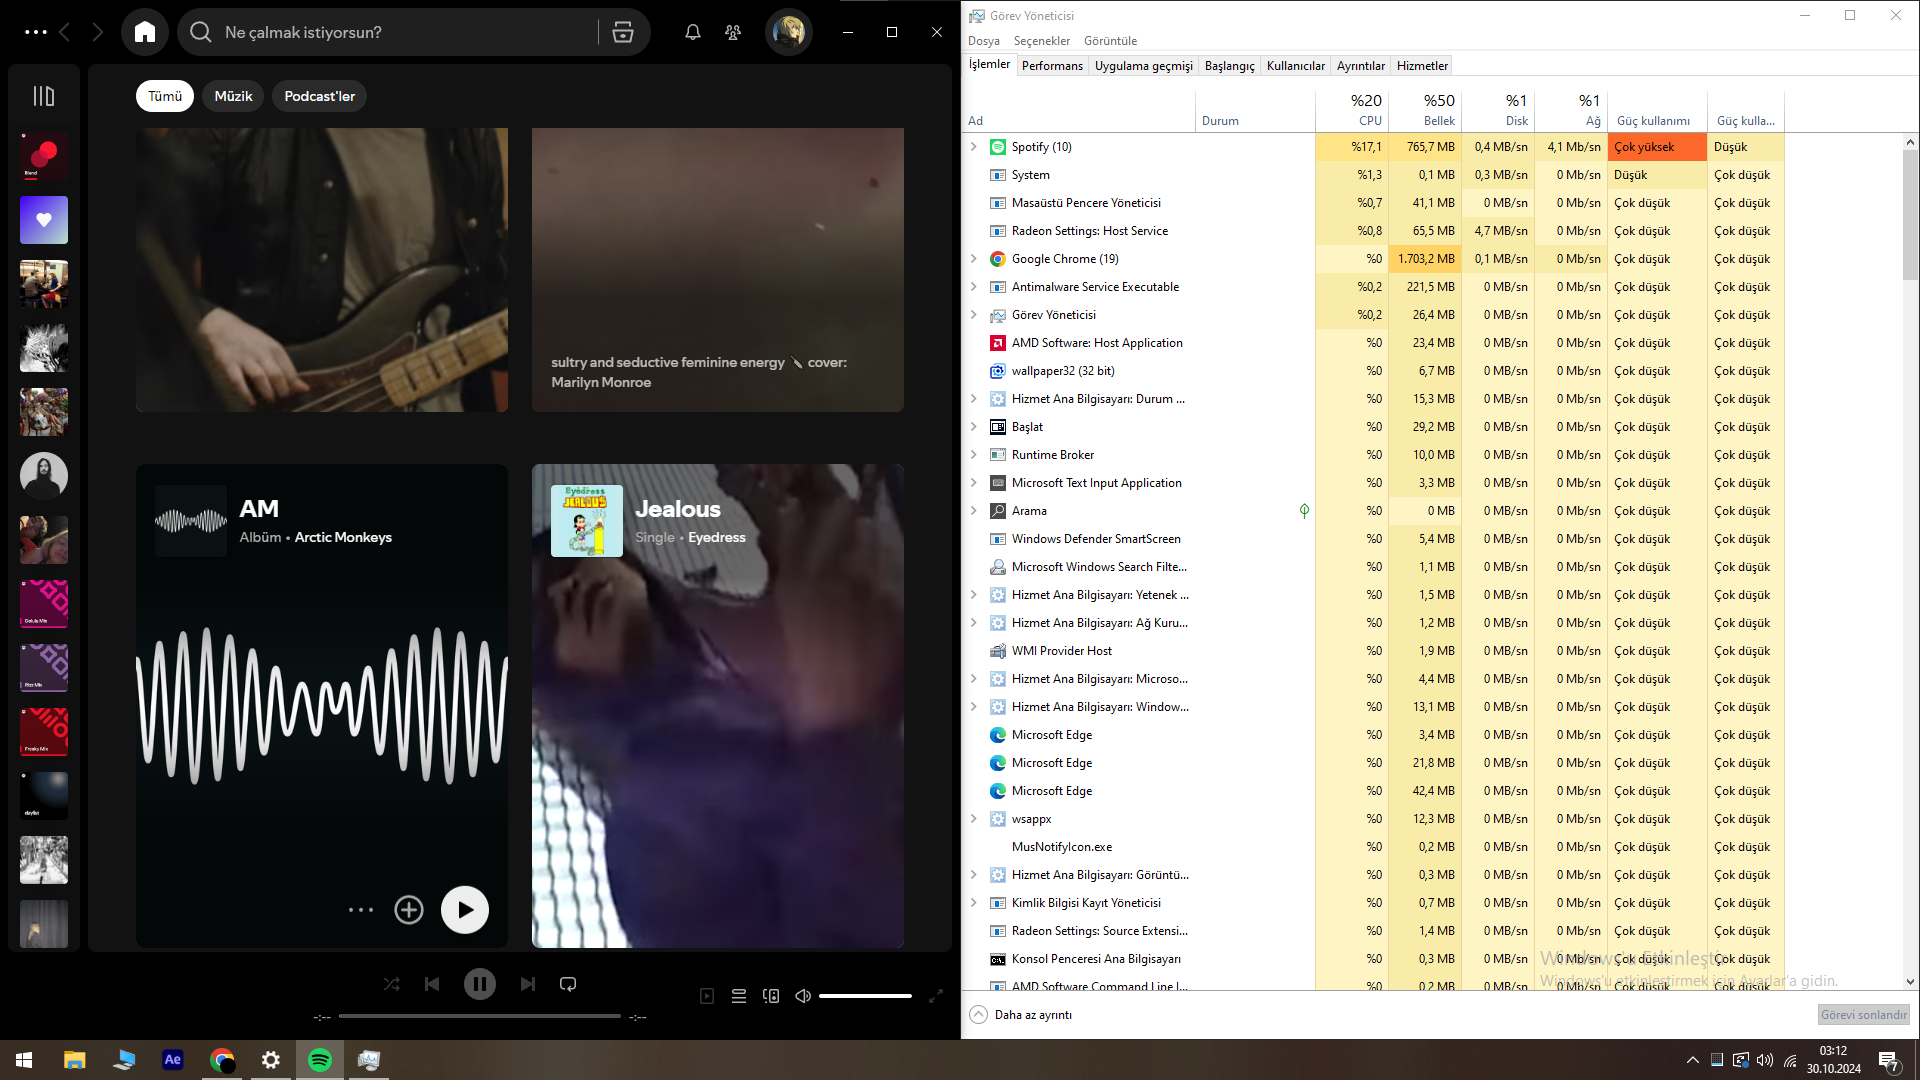The width and height of the screenshot is (1920, 1080).
Task: Click connect to a device icon
Action: pyautogui.click(x=771, y=996)
